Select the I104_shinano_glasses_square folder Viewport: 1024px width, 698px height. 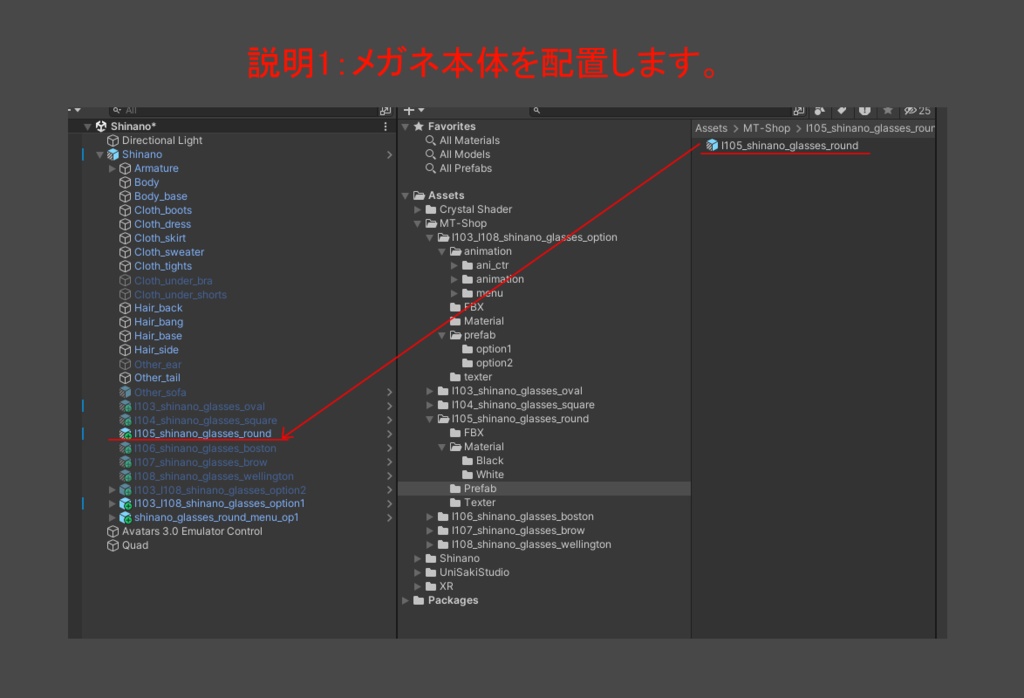click(522, 405)
